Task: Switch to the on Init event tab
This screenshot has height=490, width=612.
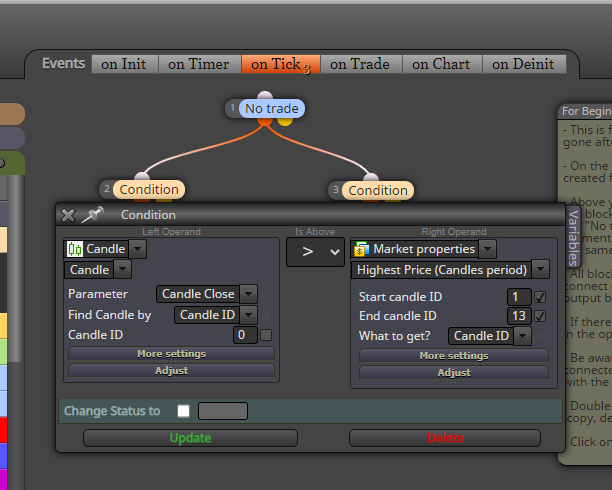Action: [x=125, y=64]
